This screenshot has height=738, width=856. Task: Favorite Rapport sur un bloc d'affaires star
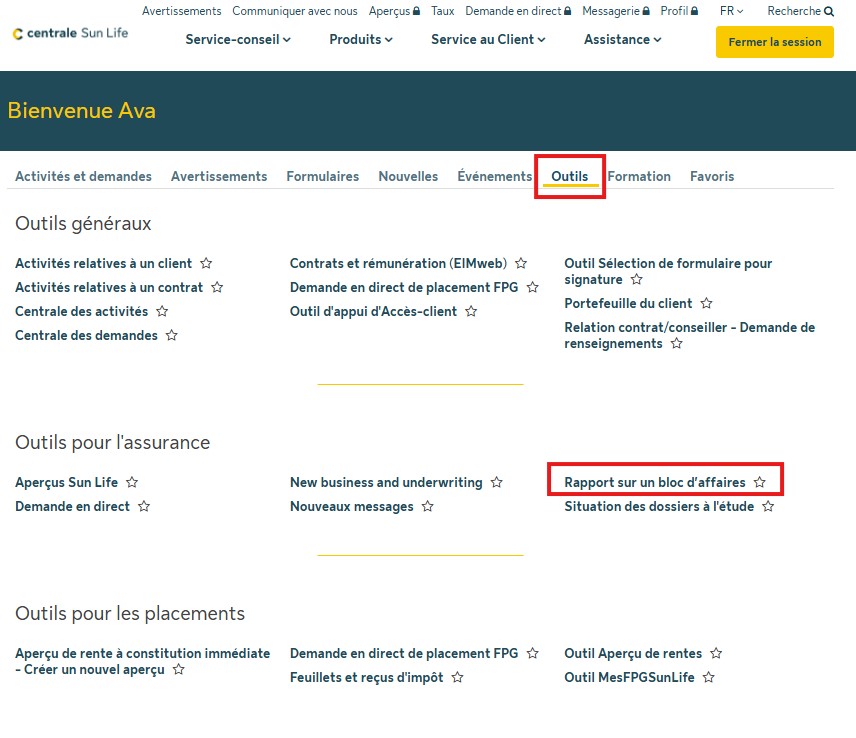[760, 482]
